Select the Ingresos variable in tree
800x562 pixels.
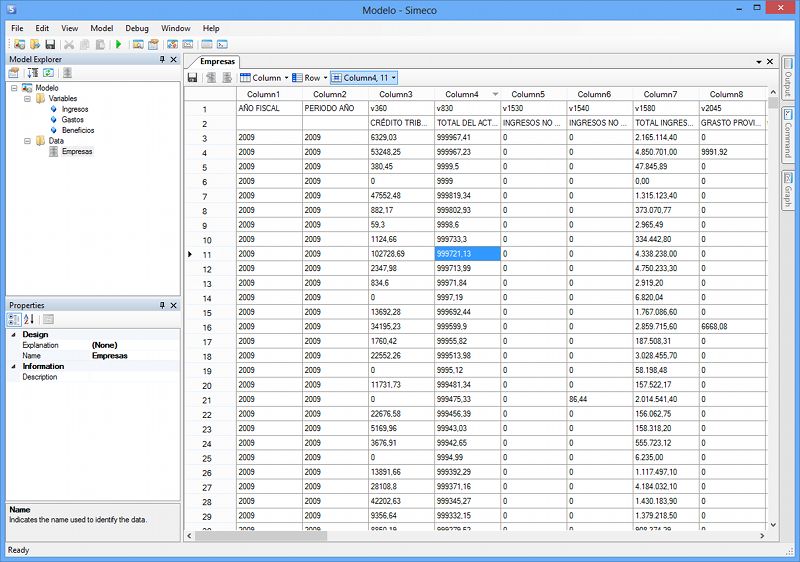tap(75, 109)
